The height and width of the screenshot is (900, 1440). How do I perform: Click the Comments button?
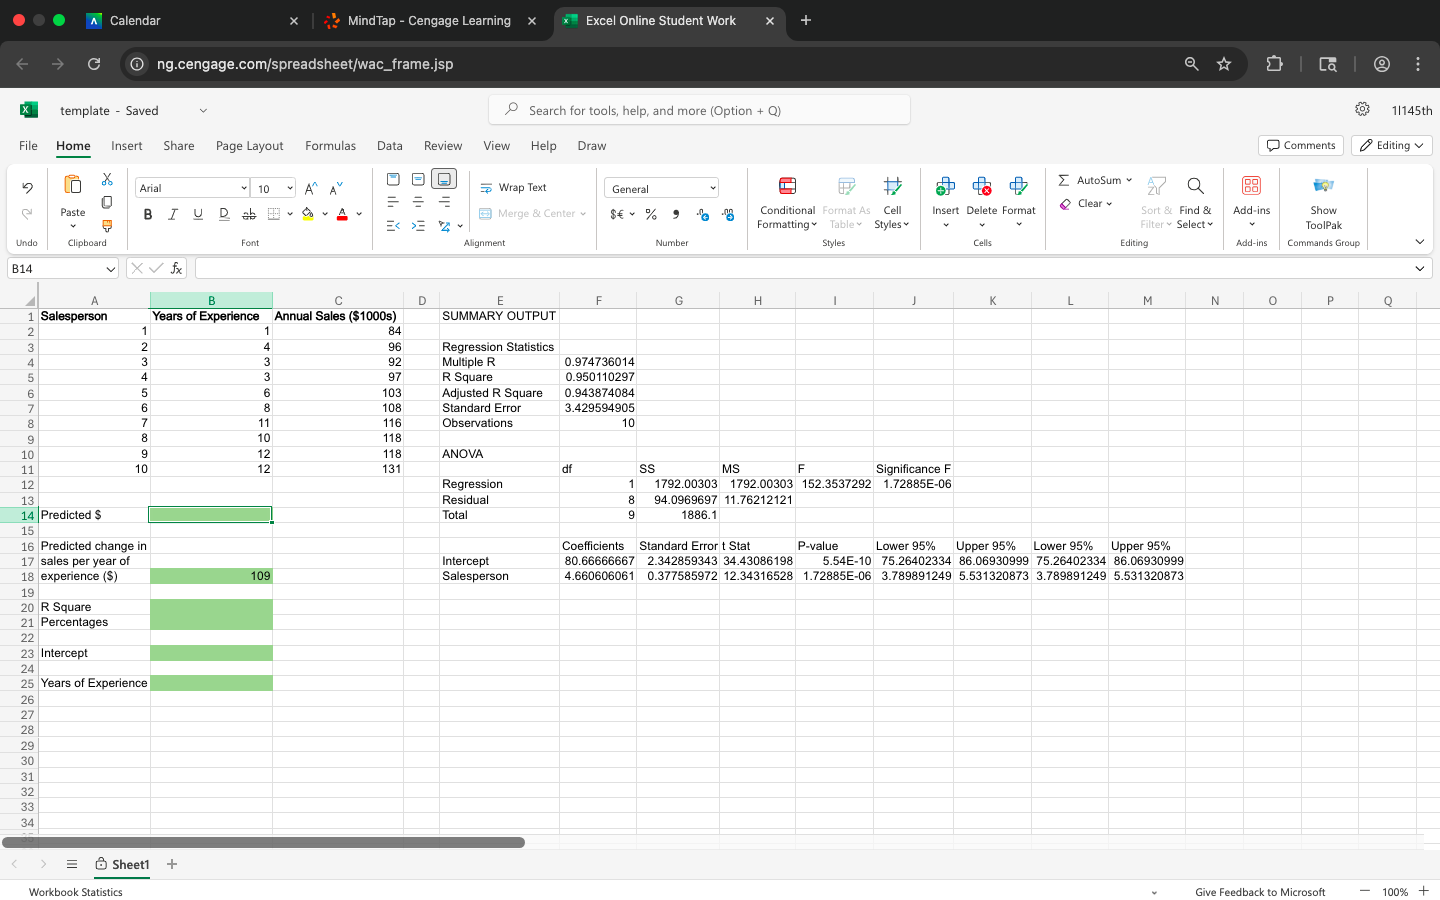1300,146
